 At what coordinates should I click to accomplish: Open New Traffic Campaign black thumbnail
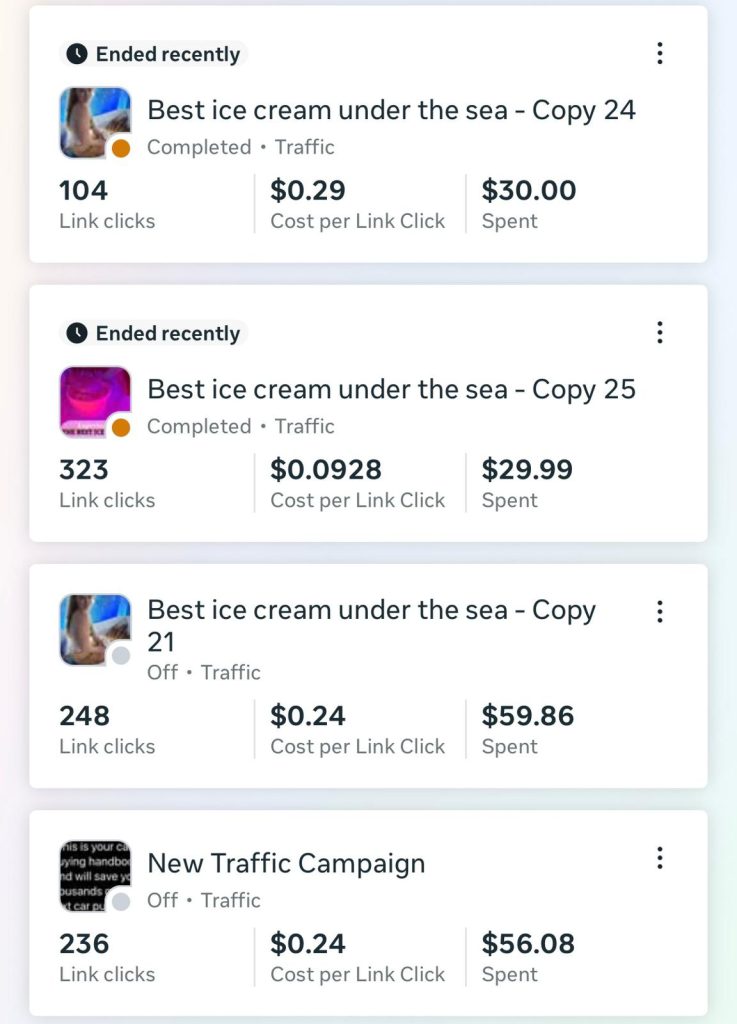[92, 871]
